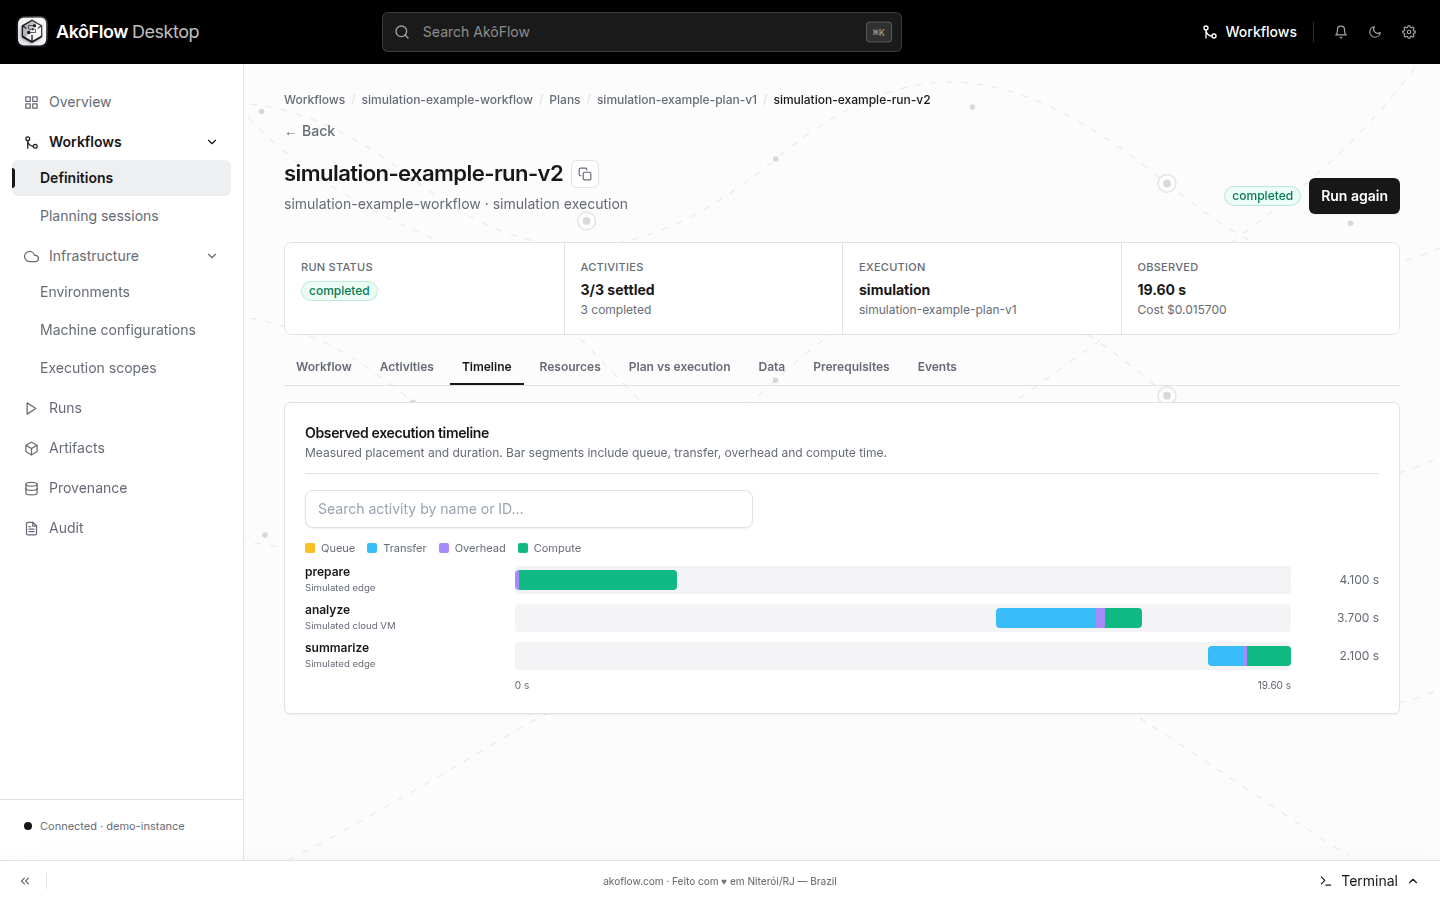The image size is (1440, 900).
Task: Click the Queue legend color swatch
Action: click(x=310, y=548)
